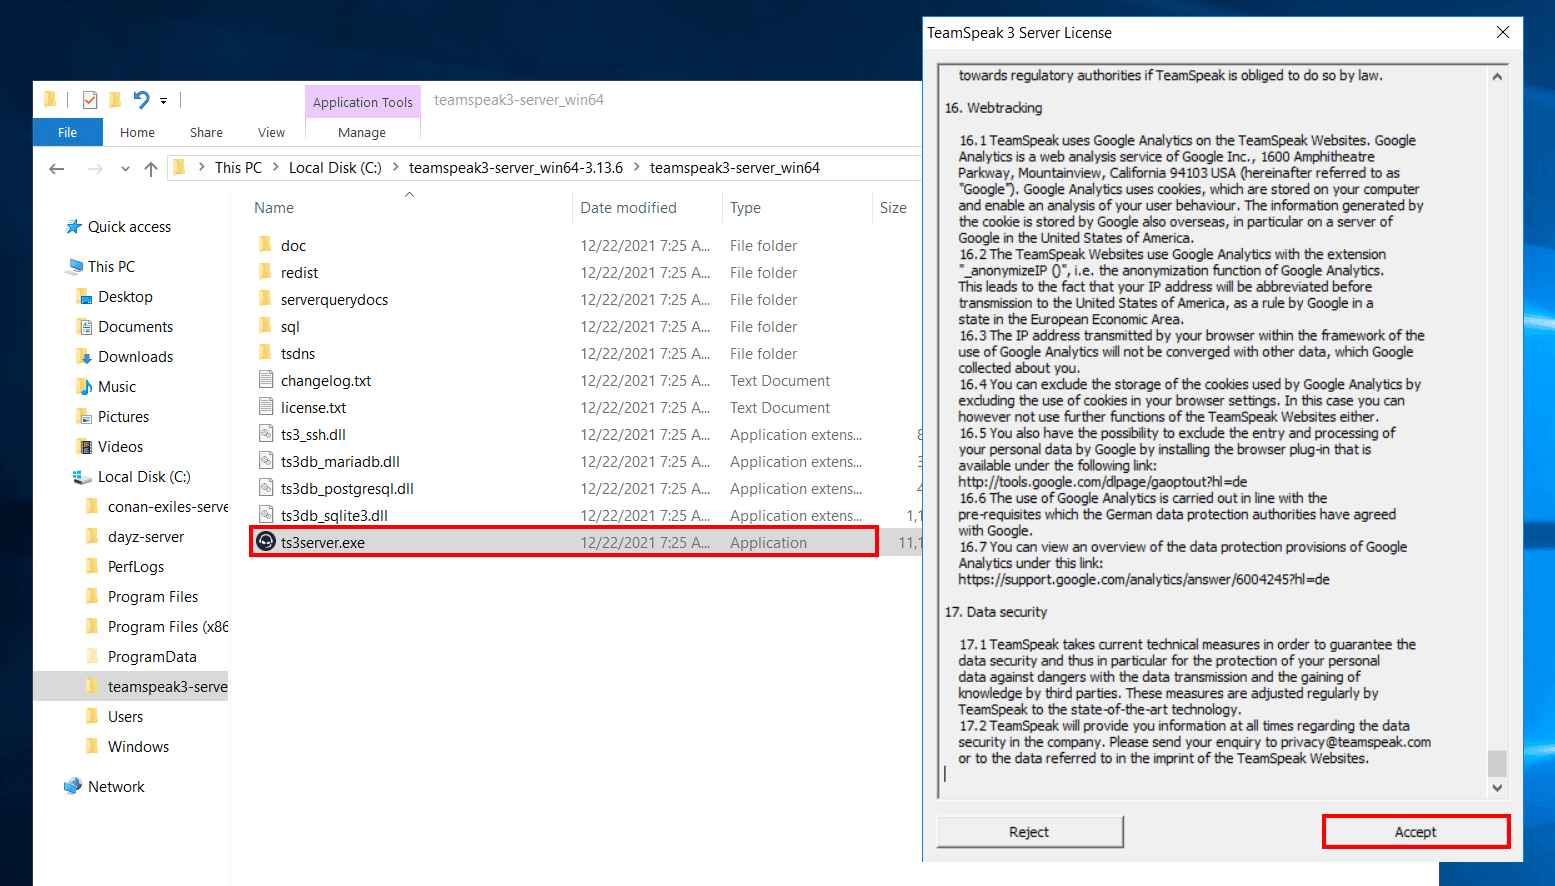Accept the TeamSpeak server license
This screenshot has width=1555, height=886.
1415,832
